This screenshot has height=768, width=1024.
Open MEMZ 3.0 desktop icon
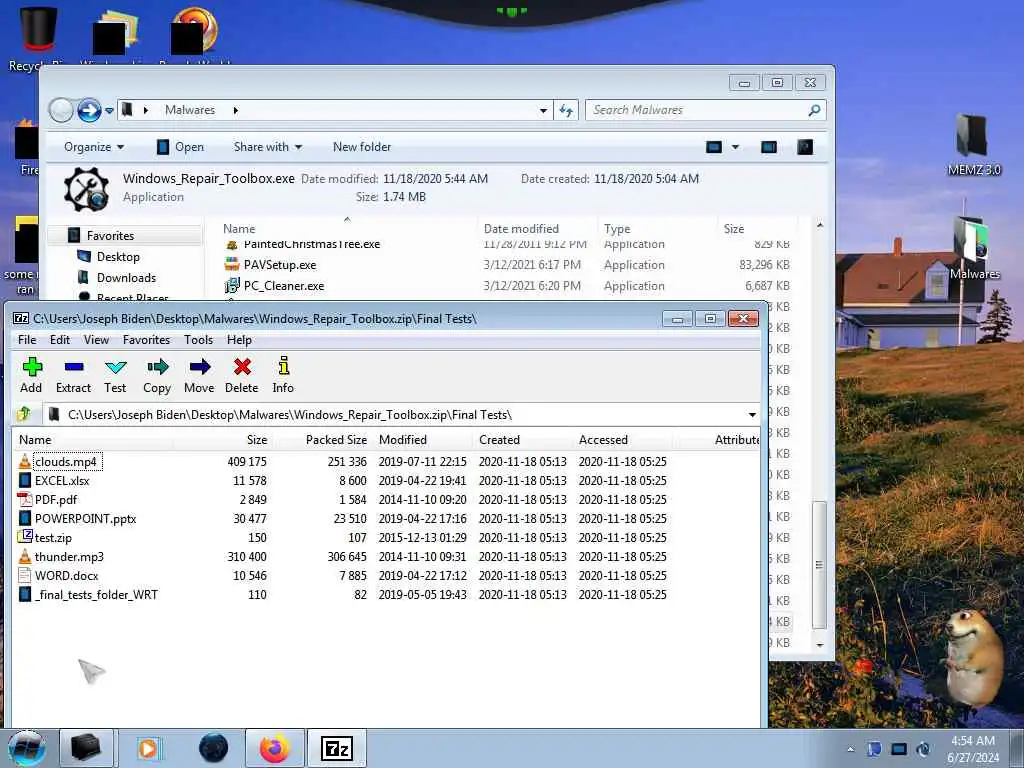974,145
